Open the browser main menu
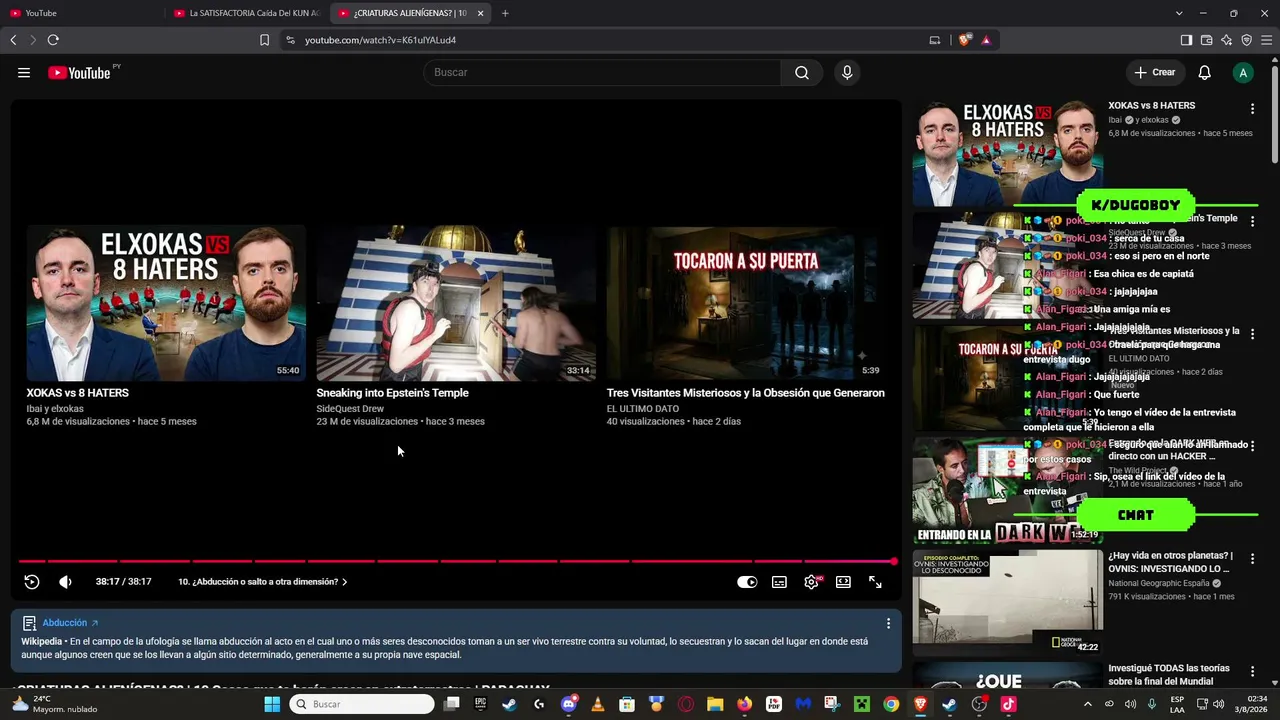This screenshot has width=1280, height=720. 1266,40
